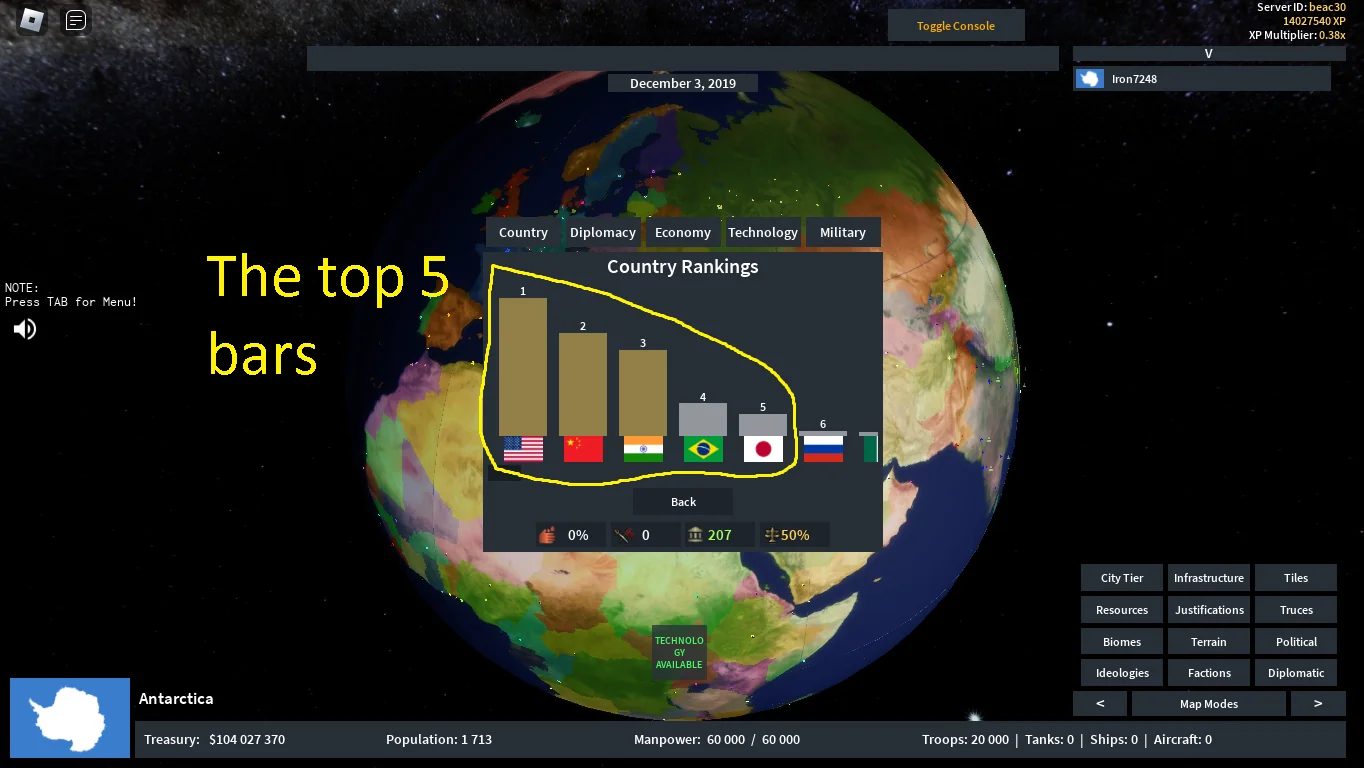Mute sound with the speaker icon
Image resolution: width=1364 pixels, height=768 pixels.
(x=25, y=329)
